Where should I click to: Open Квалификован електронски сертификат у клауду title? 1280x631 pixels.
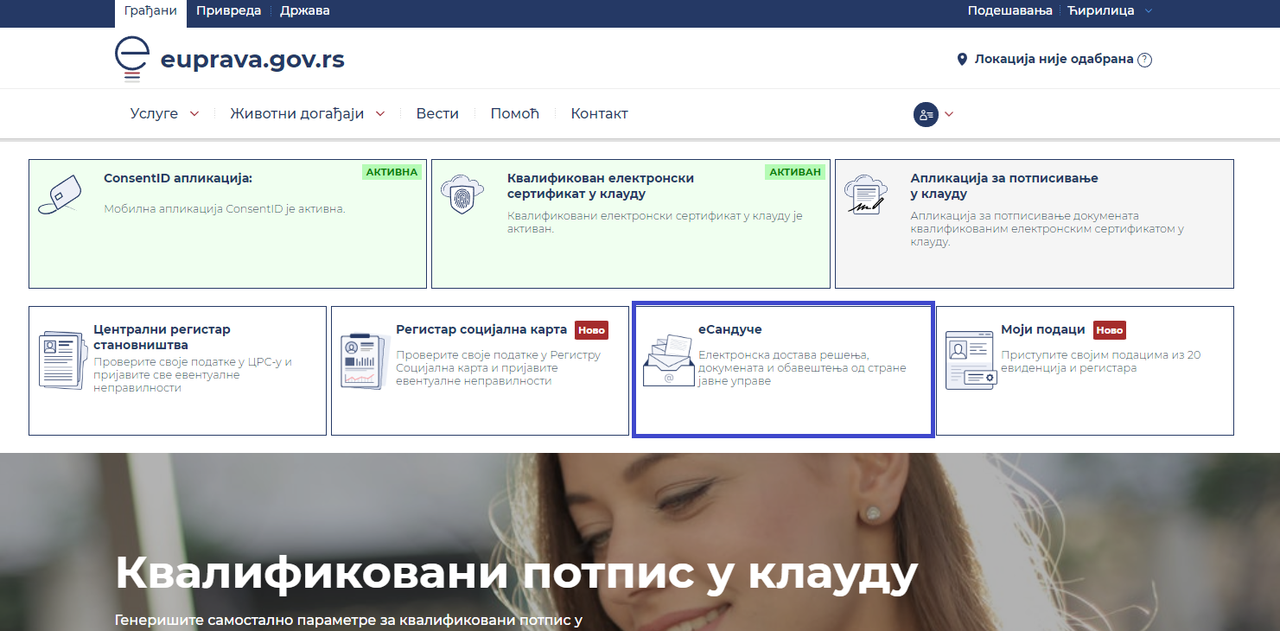pos(600,186)
